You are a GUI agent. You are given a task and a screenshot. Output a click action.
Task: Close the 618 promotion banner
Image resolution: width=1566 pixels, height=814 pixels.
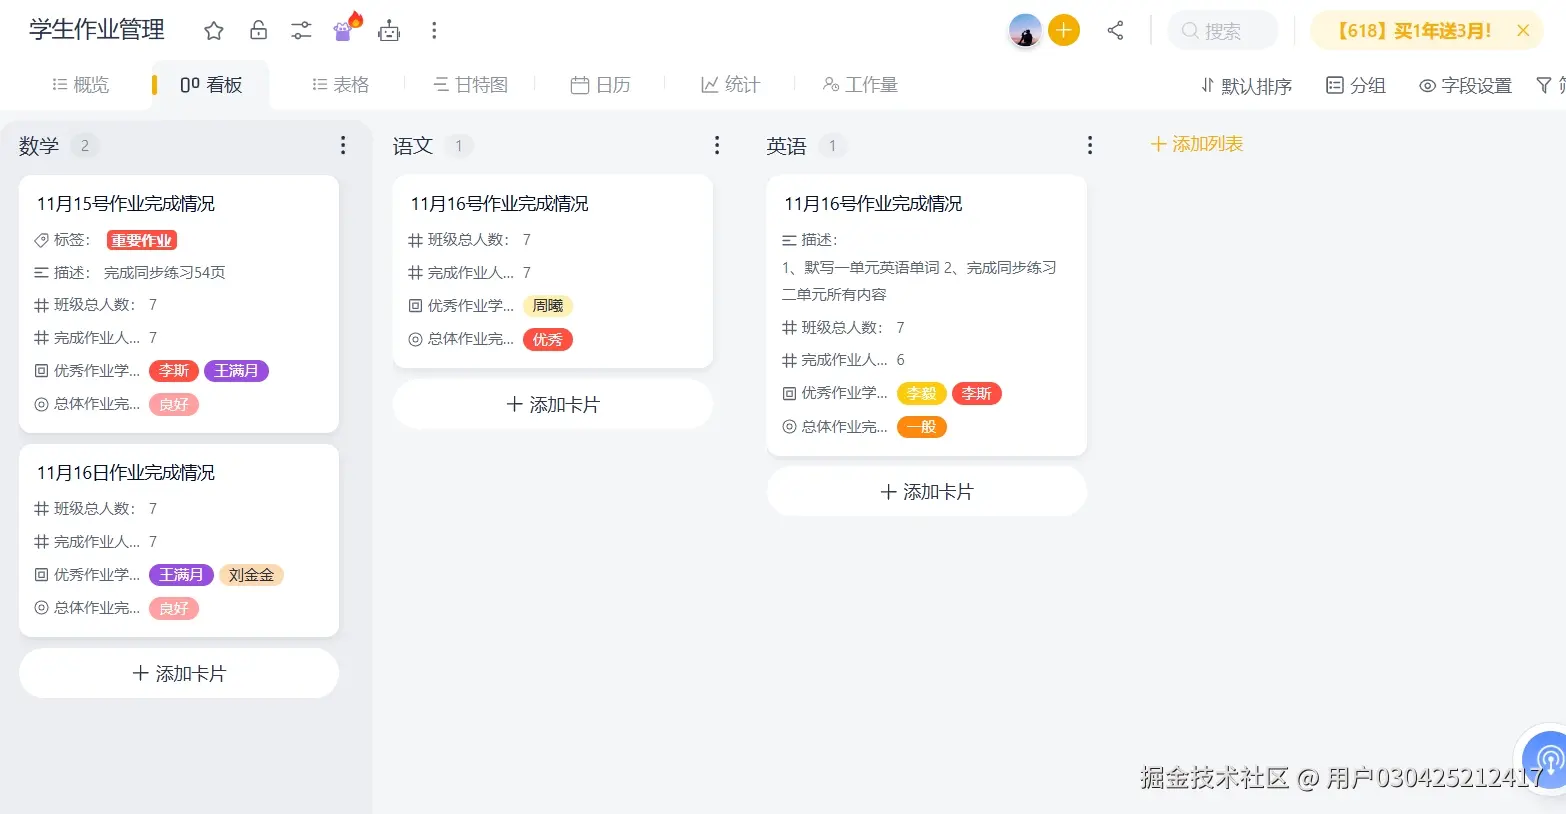coord(1523,30)
